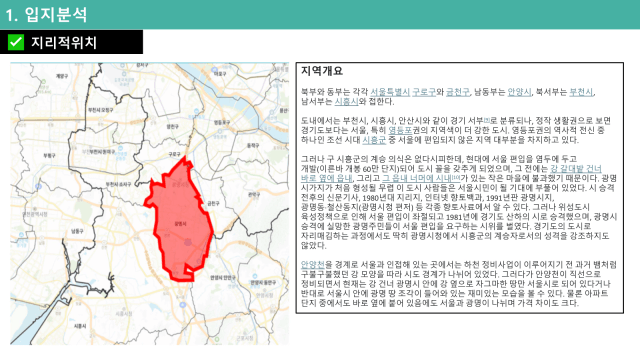Open the '강 갈대밭 건너' hyperlink
The image size is (640, 360).
pyautogui.click(x=576, y=169)
